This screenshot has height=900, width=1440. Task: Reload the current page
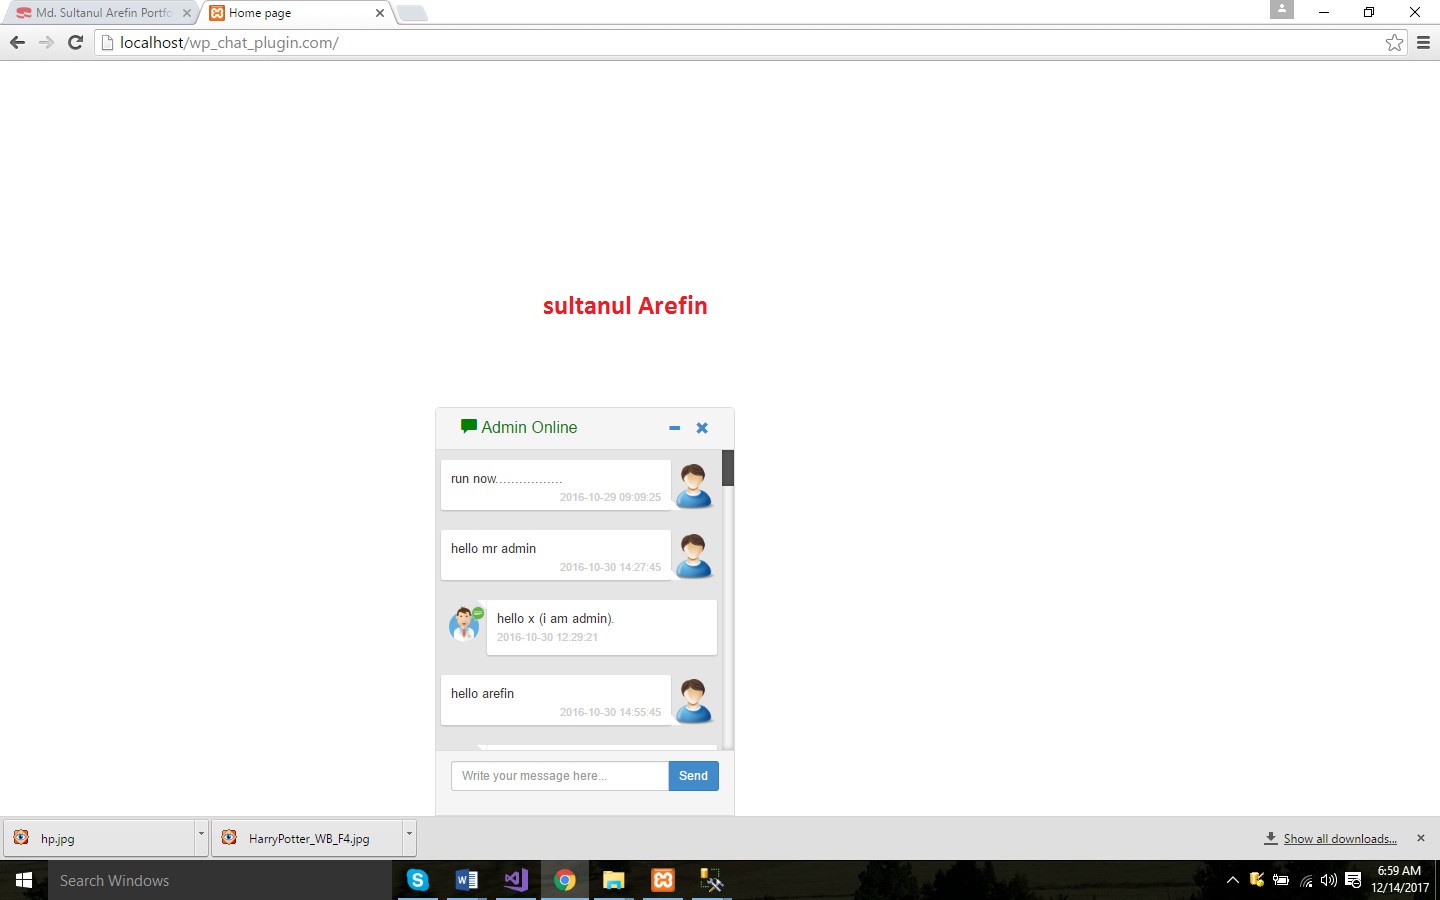(x=75, y=43)
